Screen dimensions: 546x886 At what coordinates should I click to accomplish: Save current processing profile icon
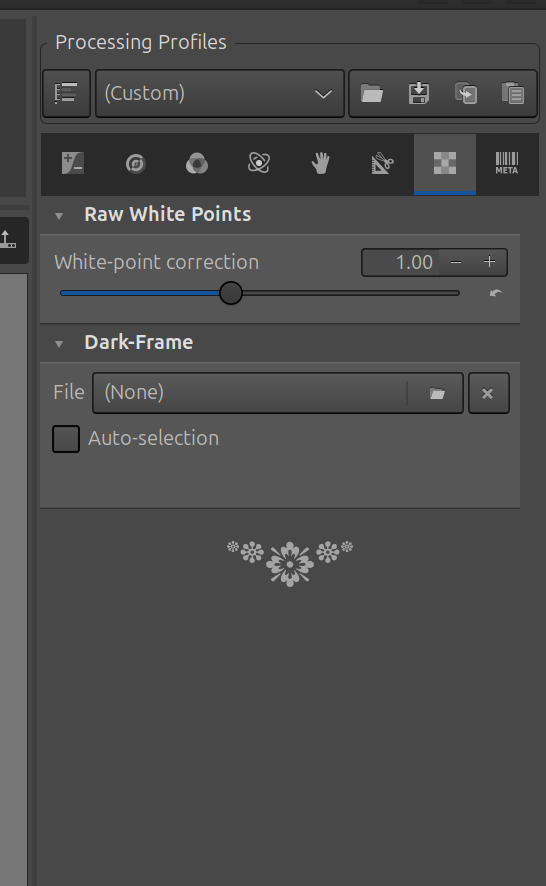tap(419, 93)
